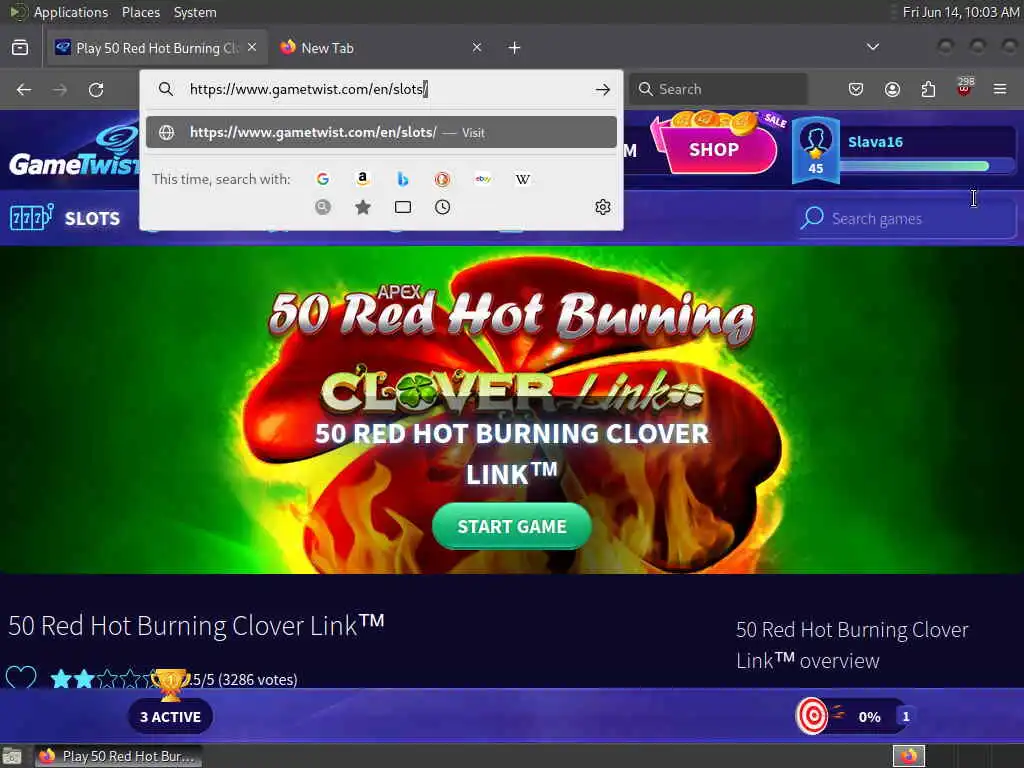Image resolution: width=1024 pixels, height=768 pixels.
Task: Open the Firefox hamburger menu
Action: [1000, 89]
